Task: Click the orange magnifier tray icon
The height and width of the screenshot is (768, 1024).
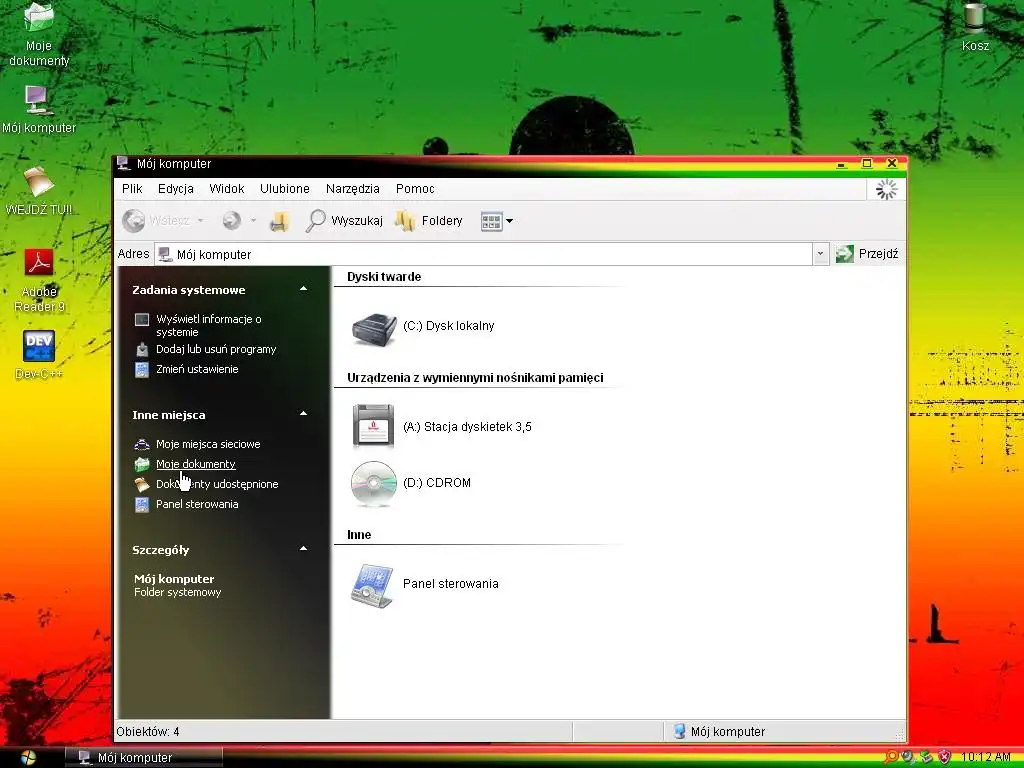Action: [890, 758]
